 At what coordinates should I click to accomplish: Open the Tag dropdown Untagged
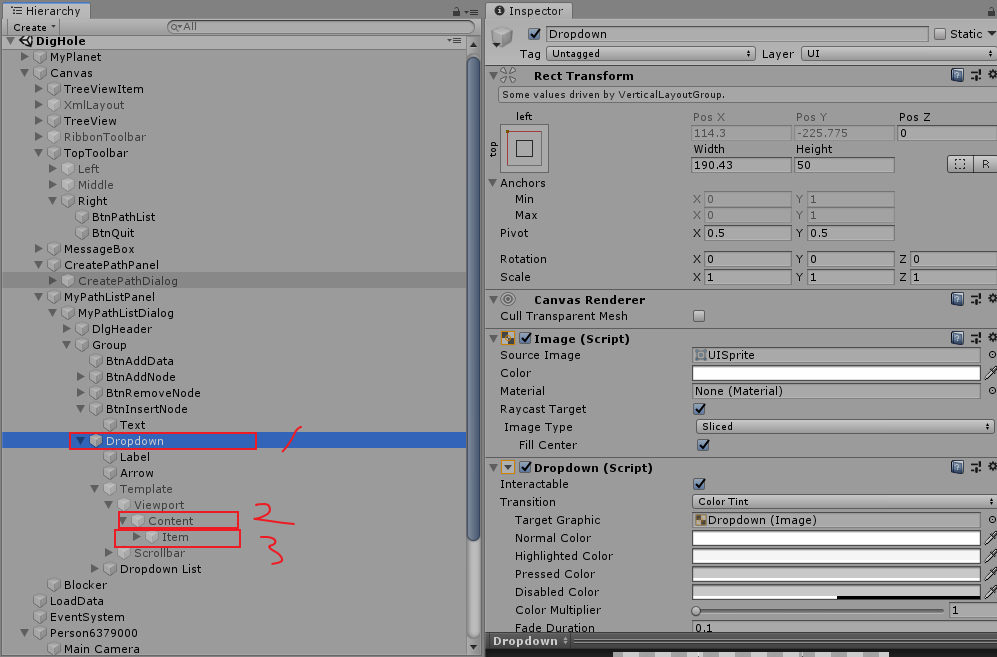pos(650,53)
